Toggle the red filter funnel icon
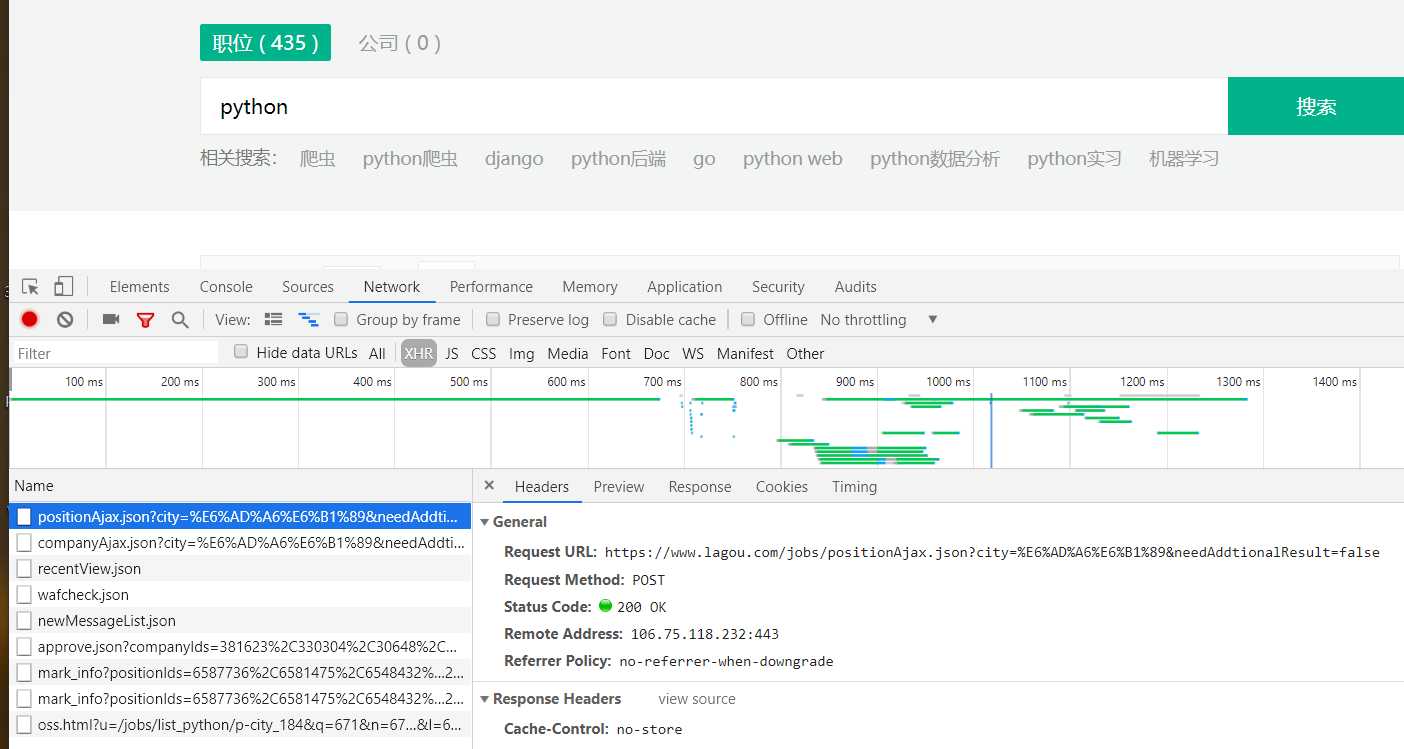The width and height of the screenshot is (1404, 749). tap(146, 320)
